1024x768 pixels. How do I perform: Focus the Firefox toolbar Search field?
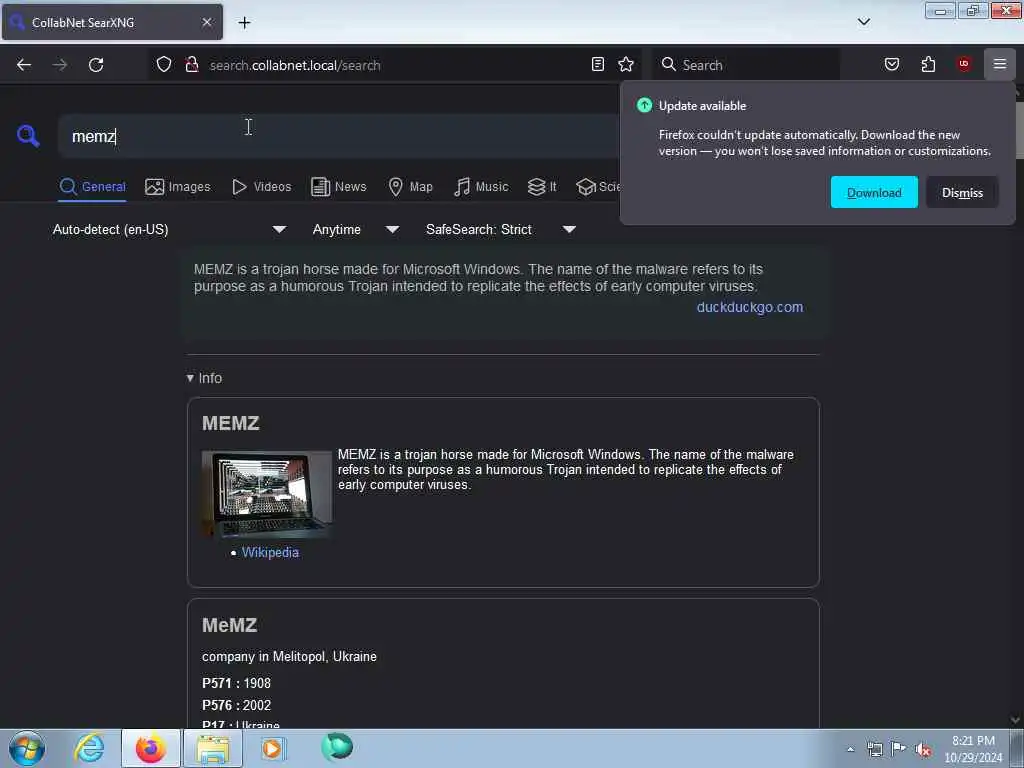747,65
